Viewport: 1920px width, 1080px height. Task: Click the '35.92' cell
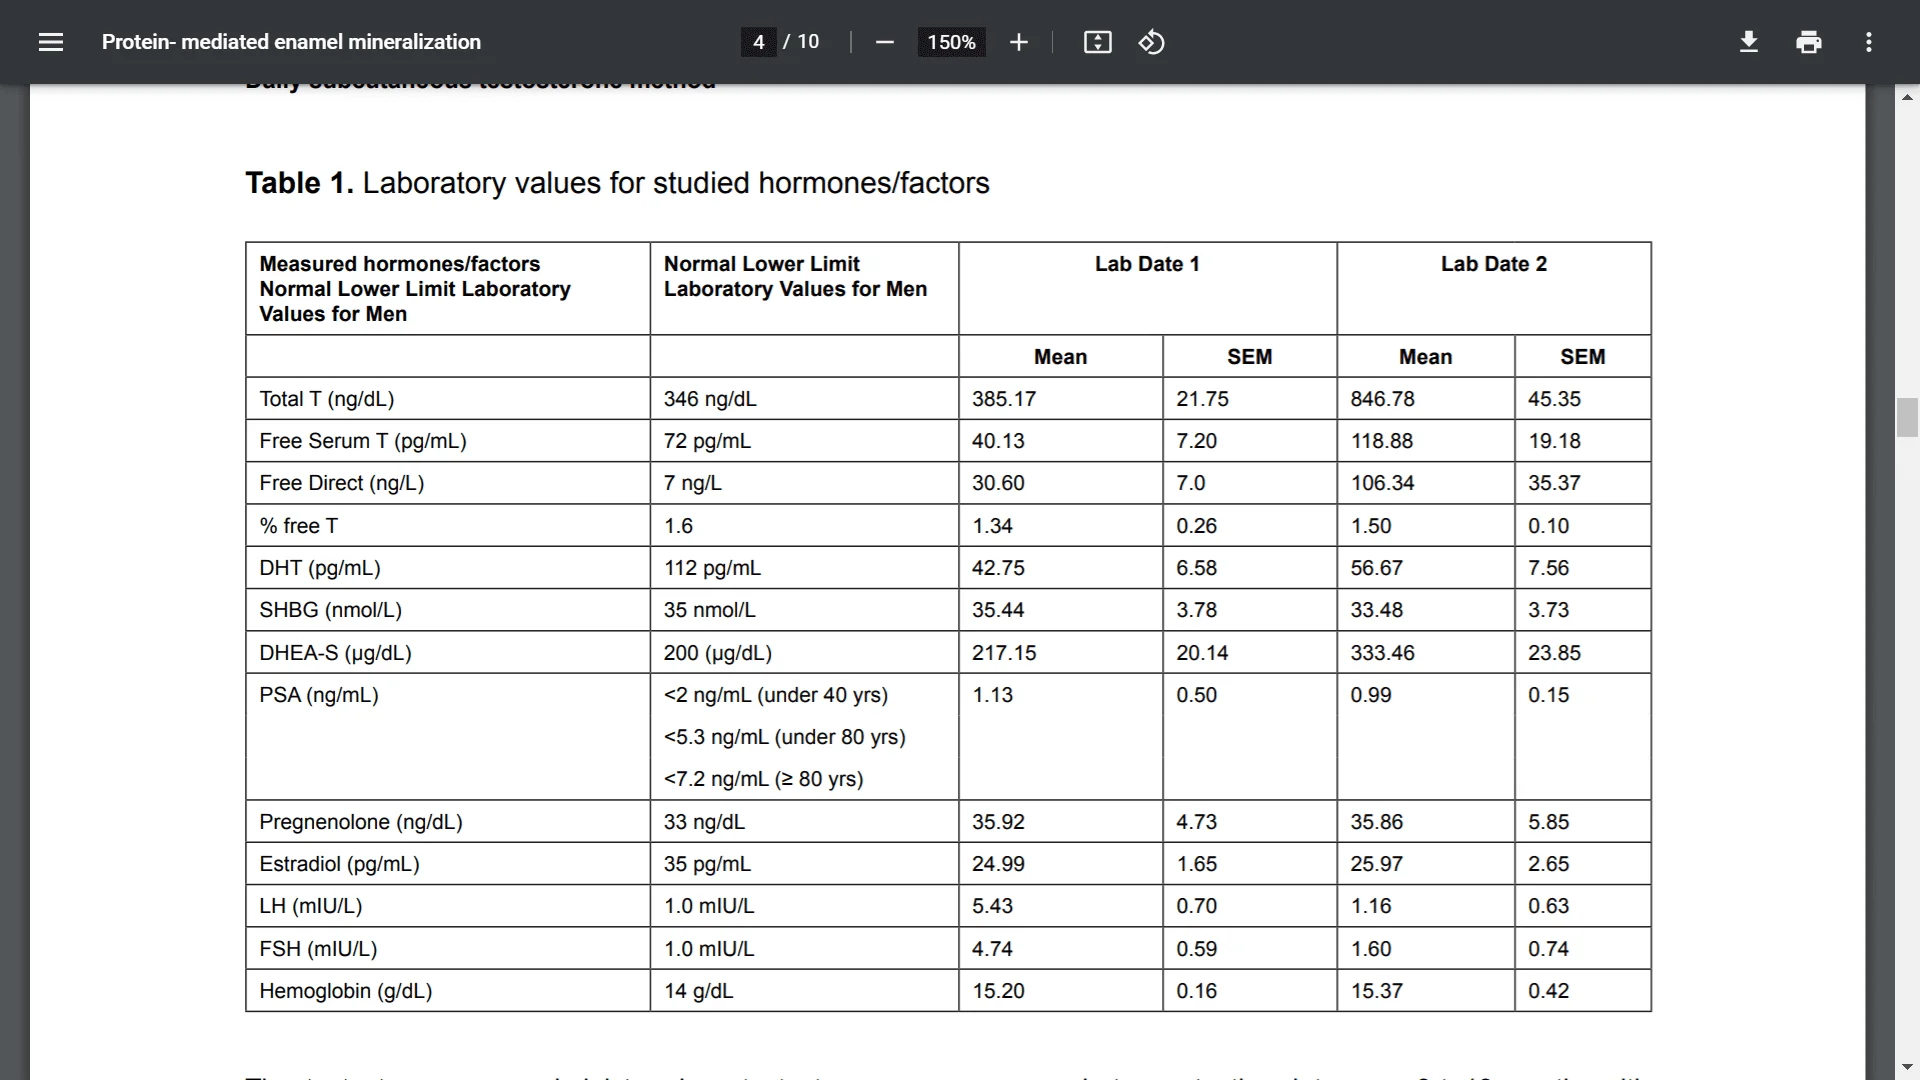[x=998, y=822]
